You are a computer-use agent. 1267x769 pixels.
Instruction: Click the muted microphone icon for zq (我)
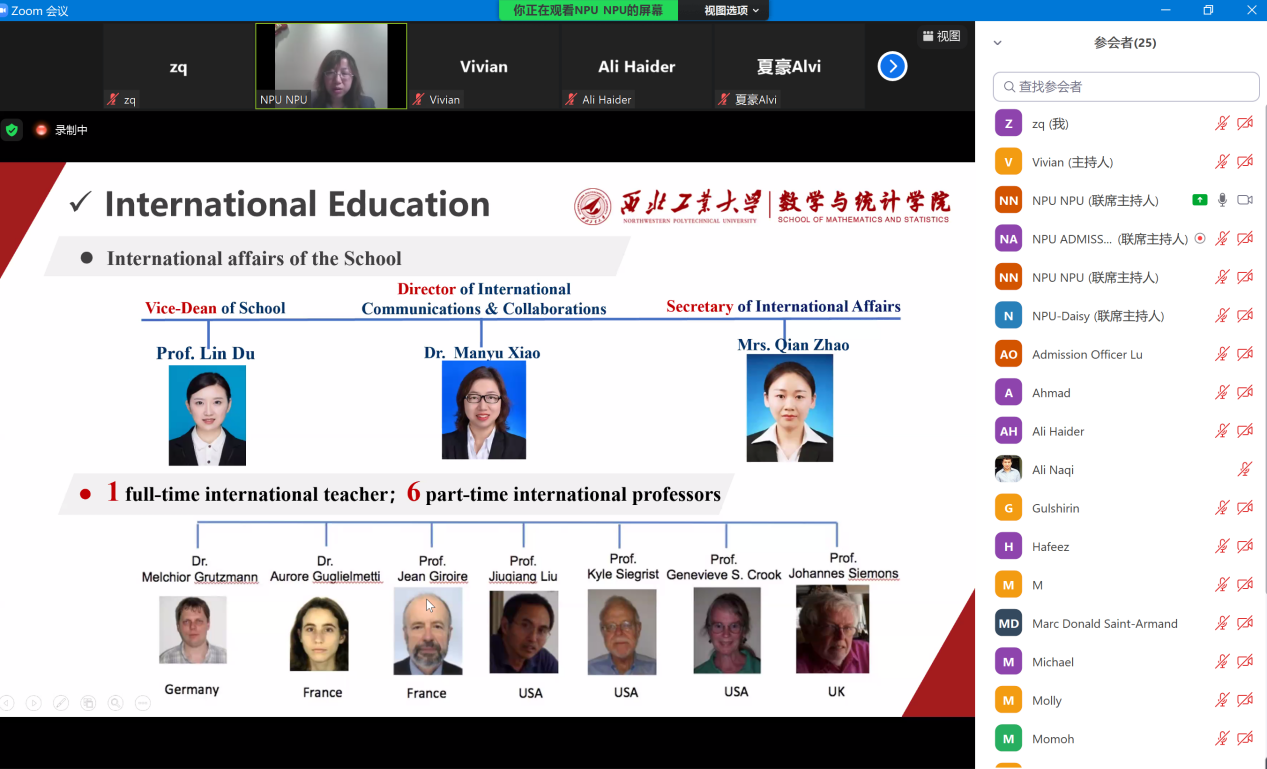point(1222,124)
